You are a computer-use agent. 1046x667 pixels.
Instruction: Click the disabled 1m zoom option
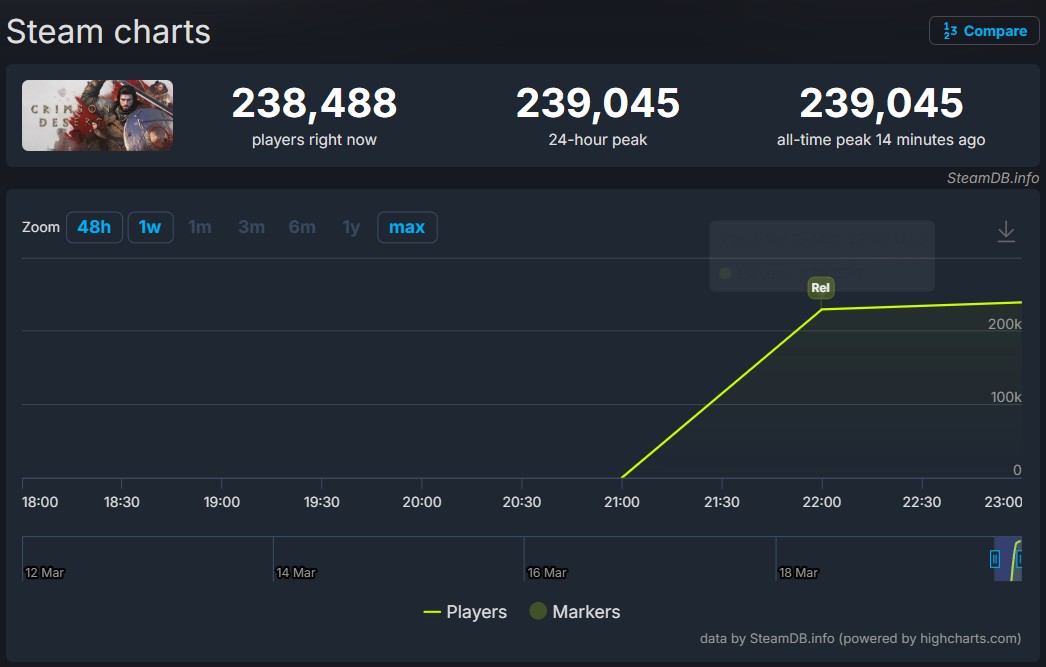[200, 227]
